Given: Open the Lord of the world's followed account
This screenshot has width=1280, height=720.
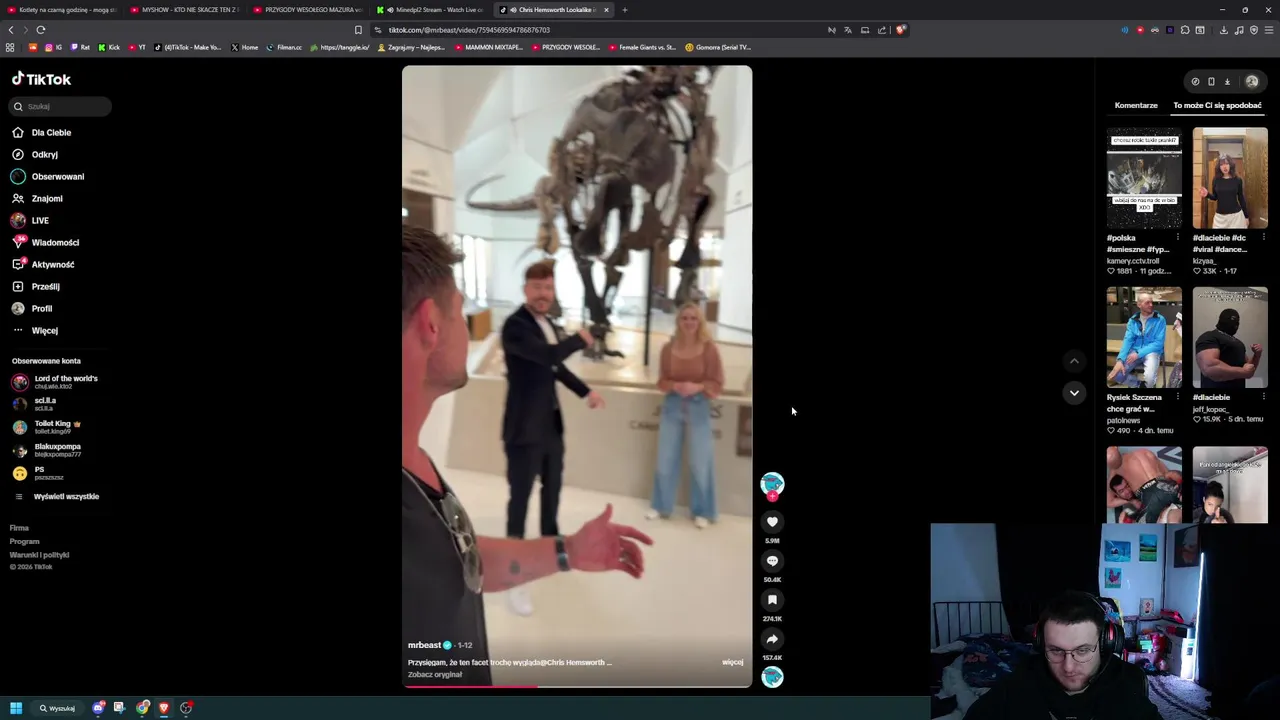Looking at the screenshot, I should [56, 382].
